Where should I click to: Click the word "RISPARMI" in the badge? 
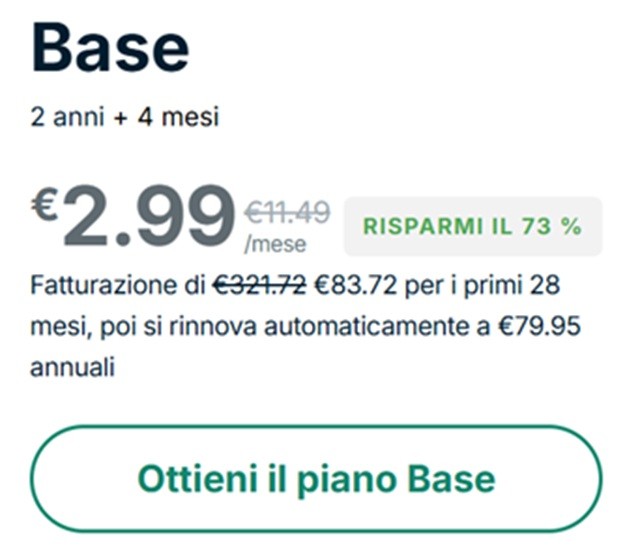411,226
